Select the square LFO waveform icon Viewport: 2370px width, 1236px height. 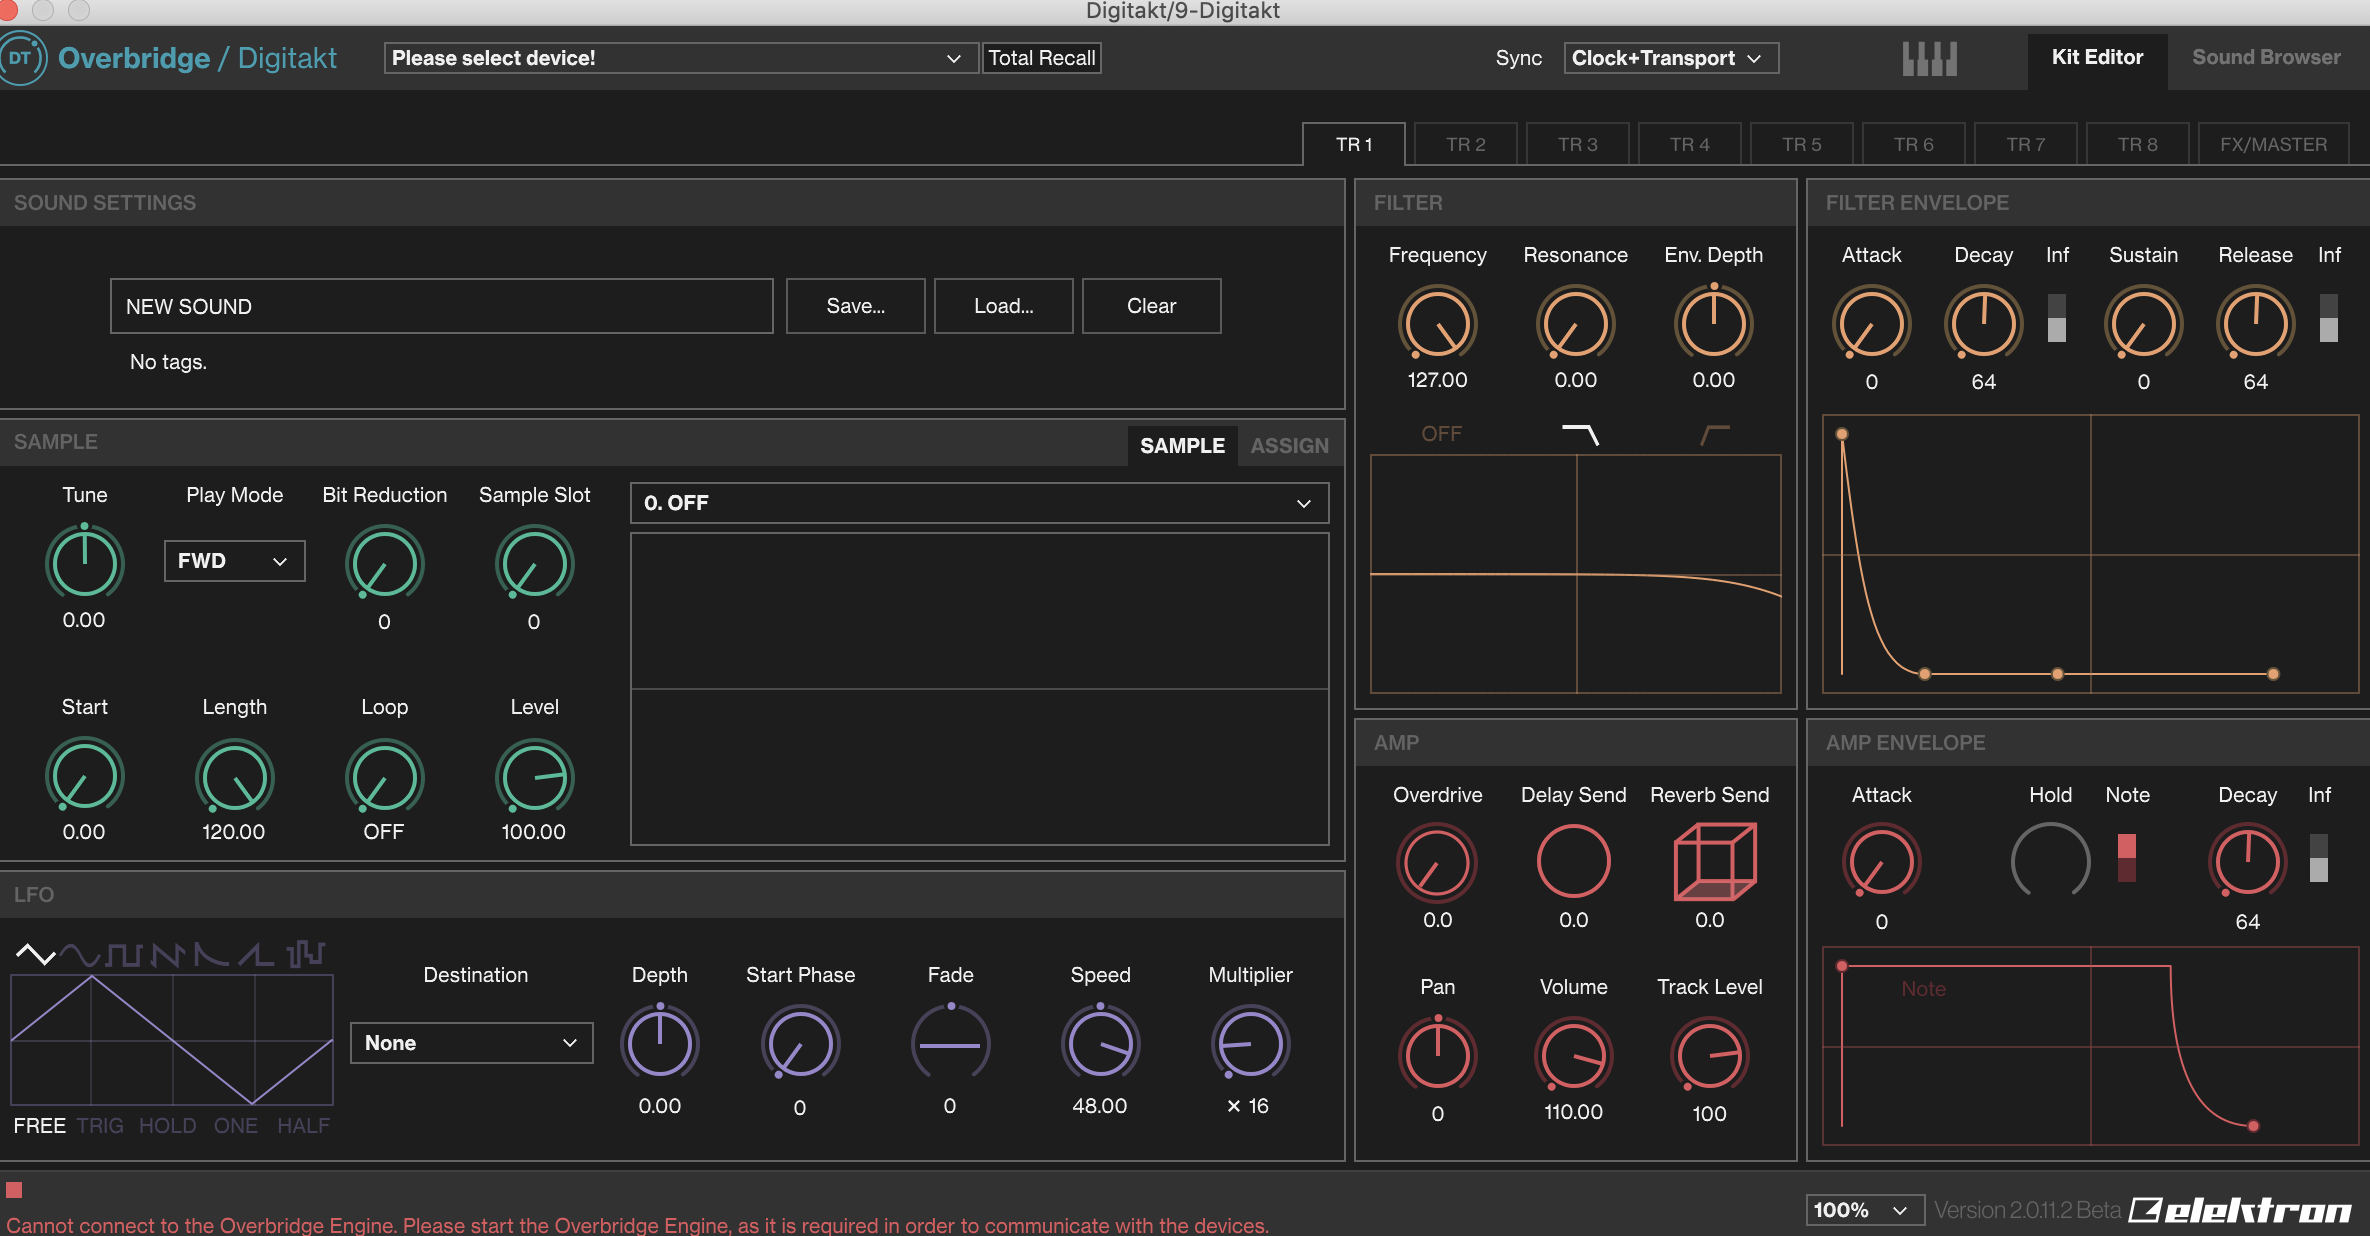pyautogui.click(x=124, y=954)
